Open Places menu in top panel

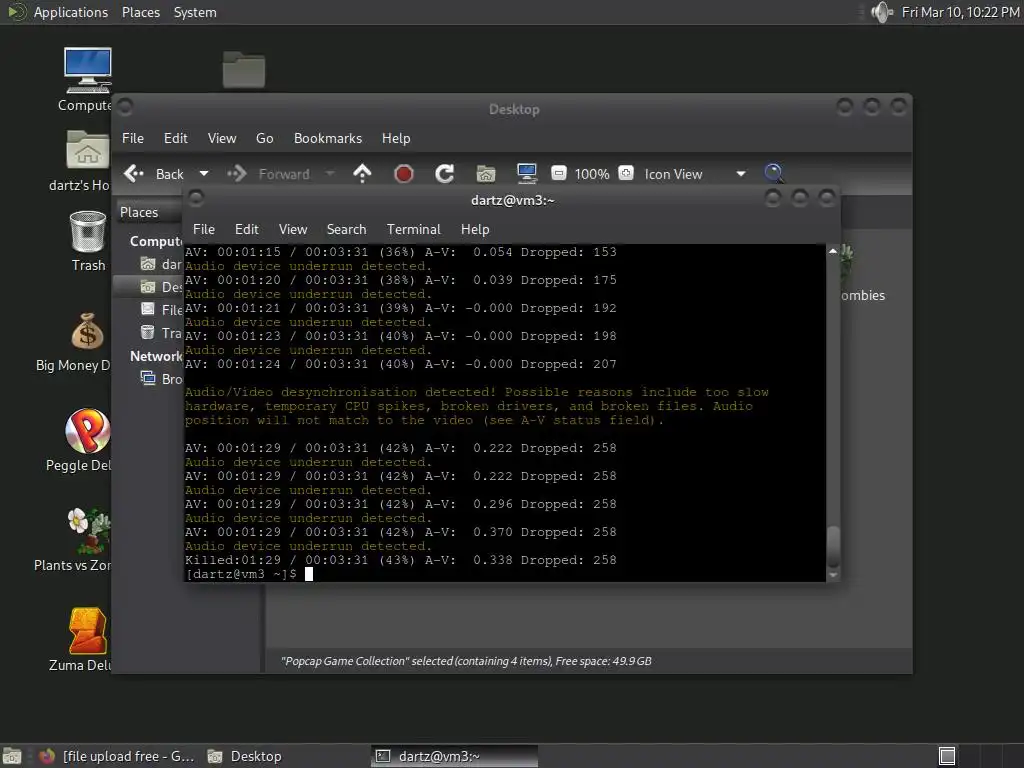click(140, 12)
